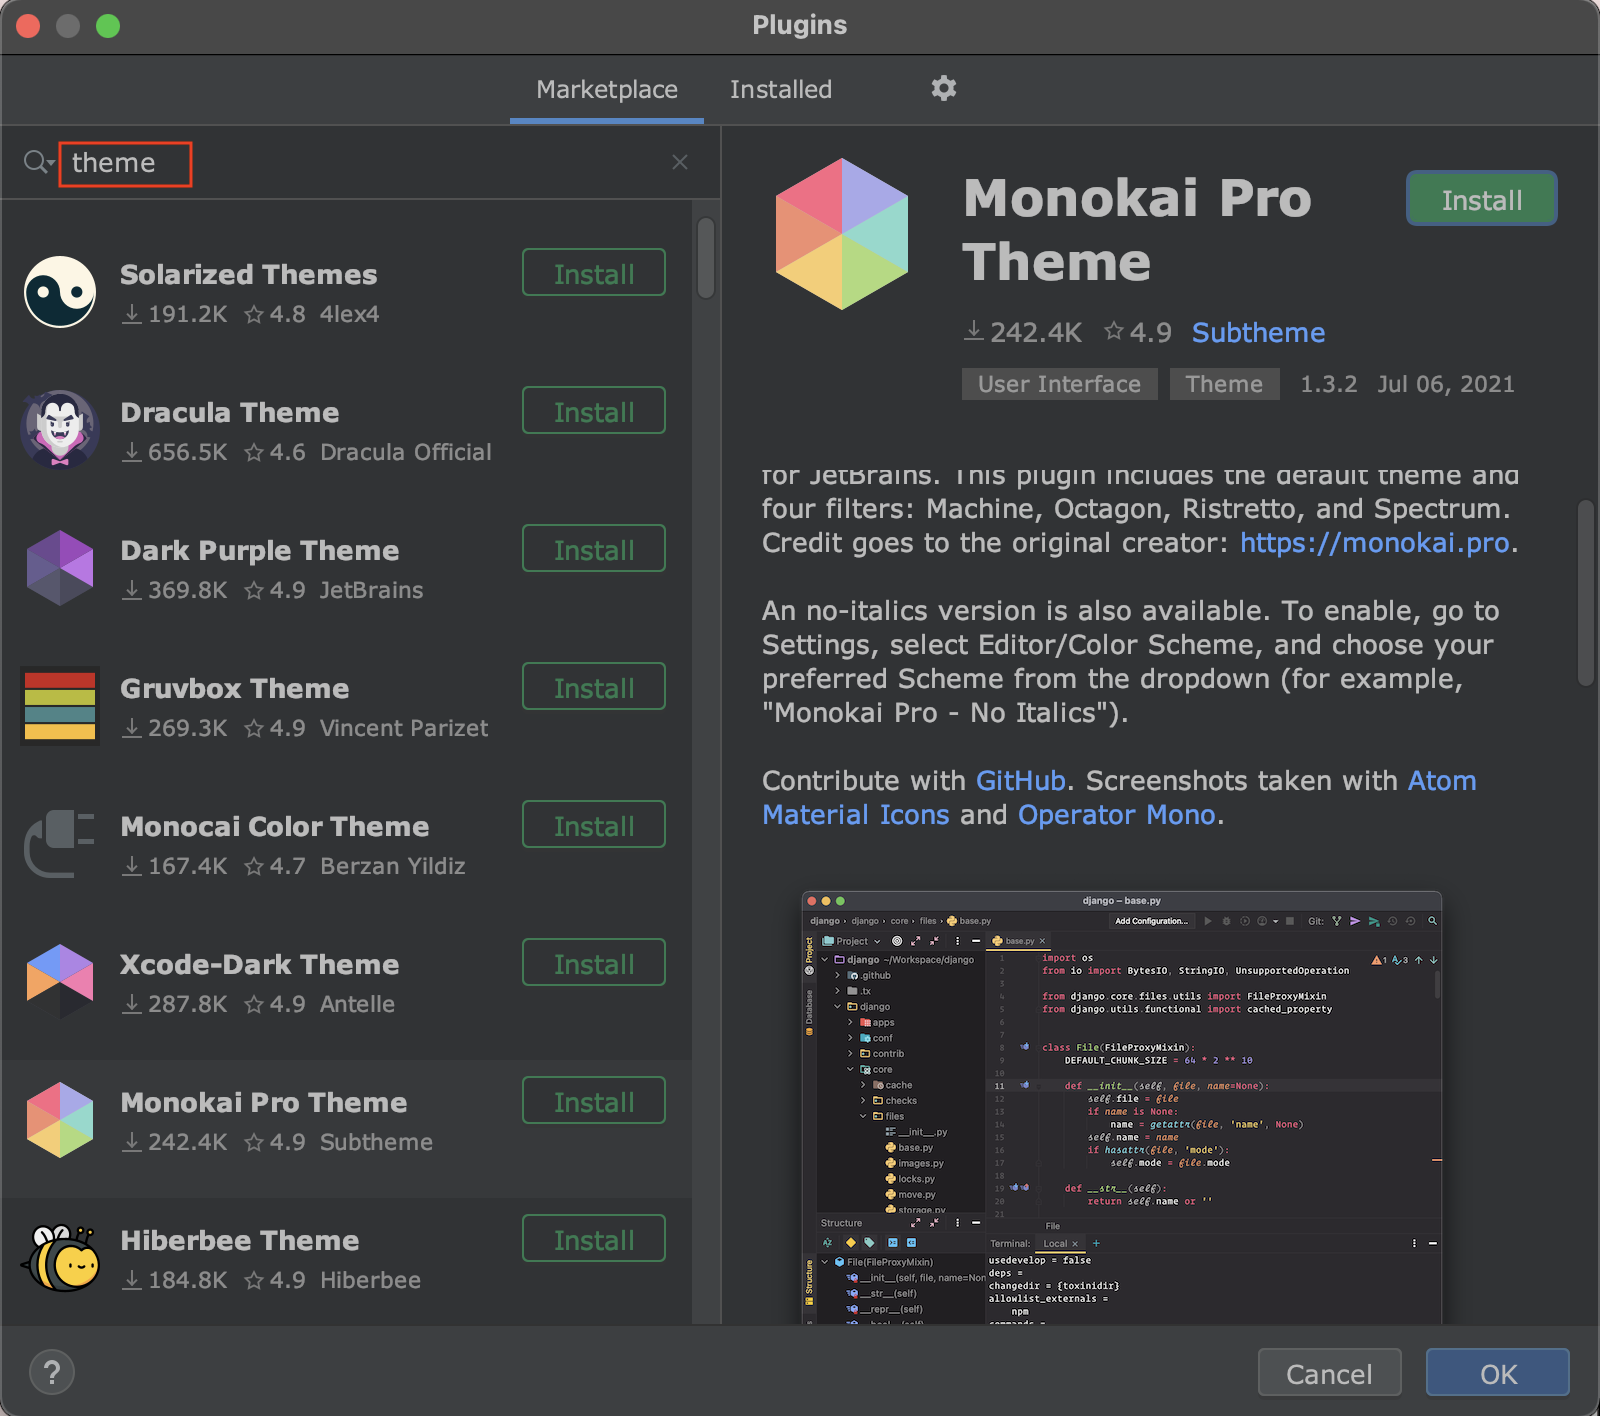Click the 'Dracula Official' vendor text

click(x=406, y=452)
